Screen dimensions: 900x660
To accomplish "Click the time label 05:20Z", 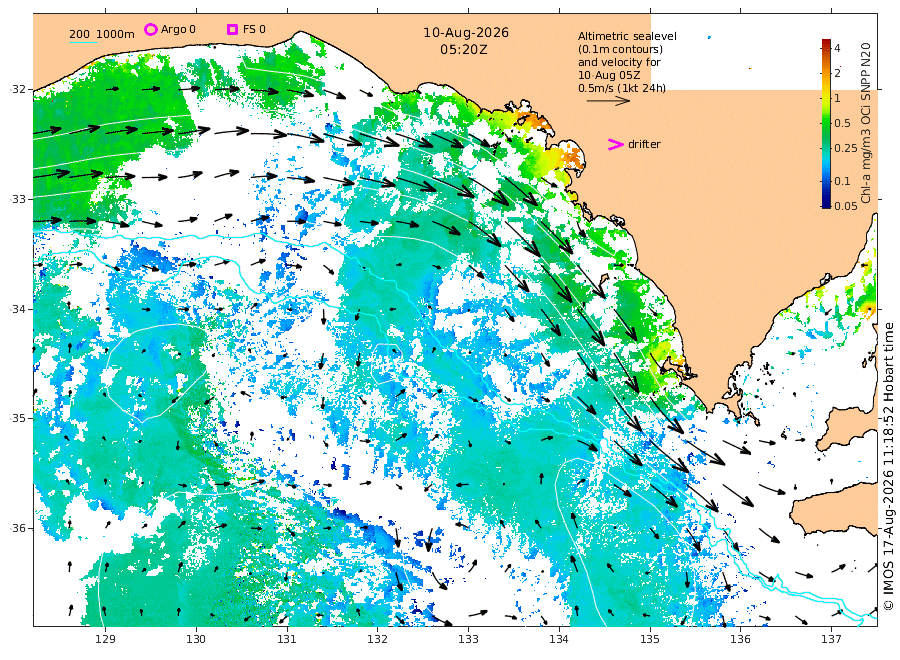I will (464, 50).
